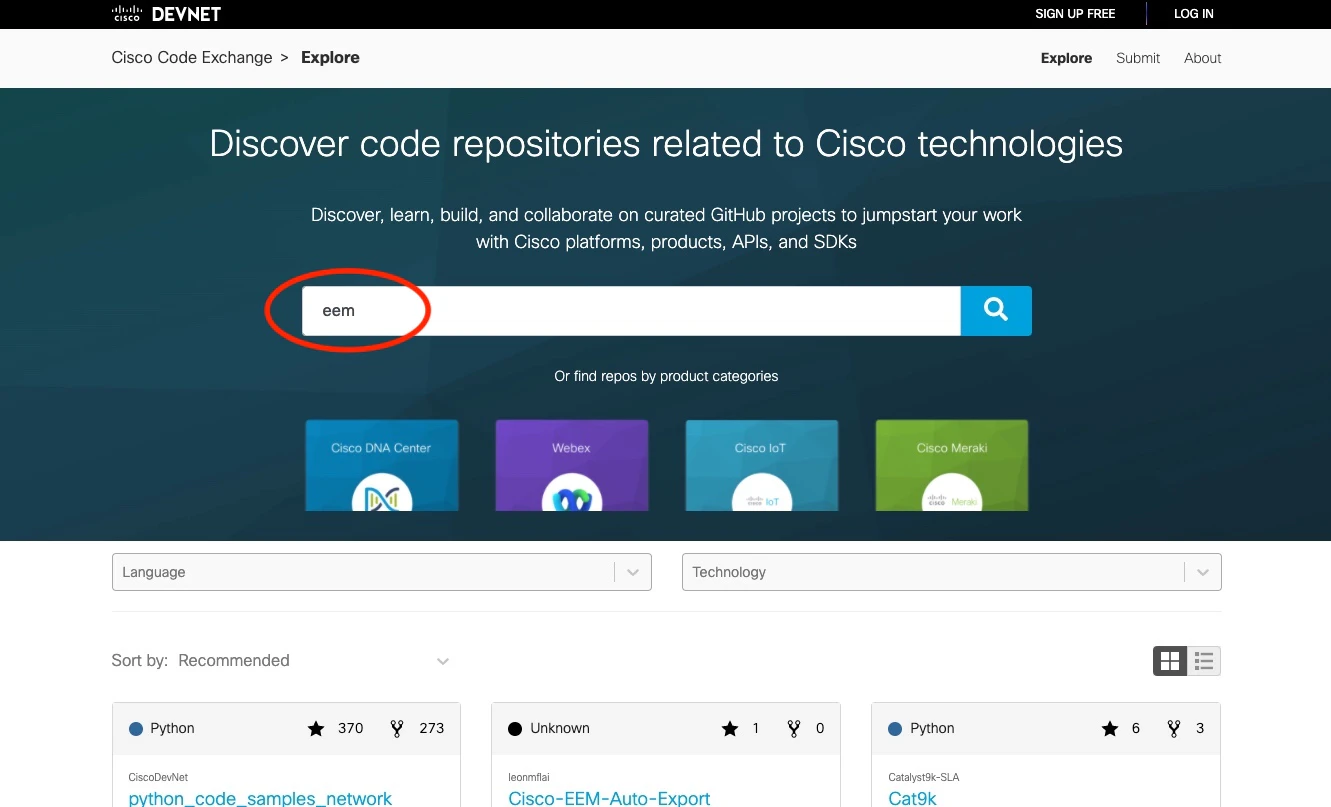This screenshot has width=1331, height=807.
Task: Open the Technology filter dropdown
Action: 950,571
